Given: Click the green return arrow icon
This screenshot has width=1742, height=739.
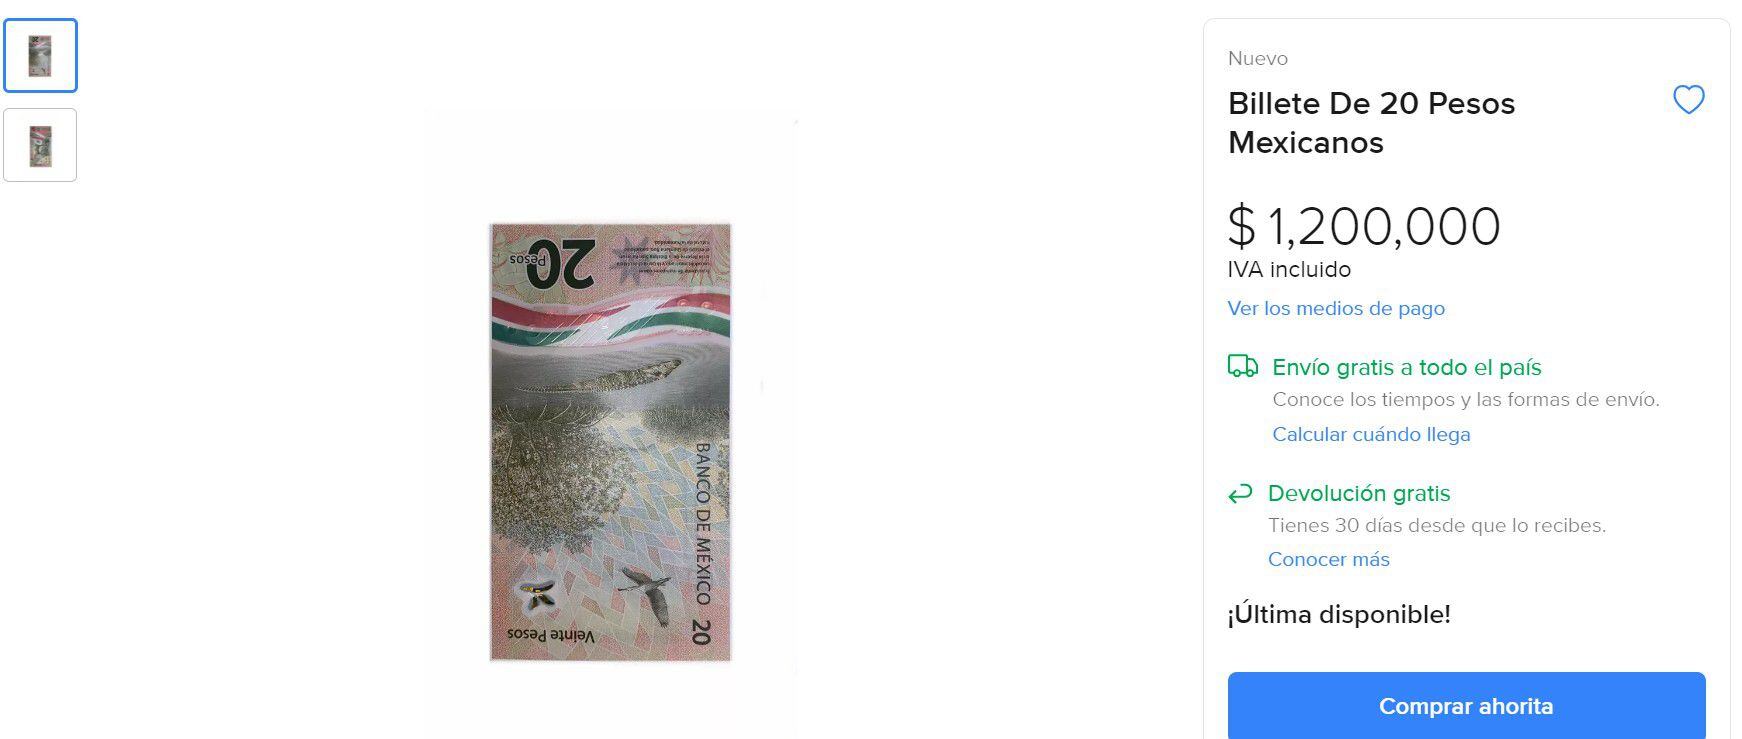Looking at the screenshot, I should pyautogui.click(x=1240, y=493).
